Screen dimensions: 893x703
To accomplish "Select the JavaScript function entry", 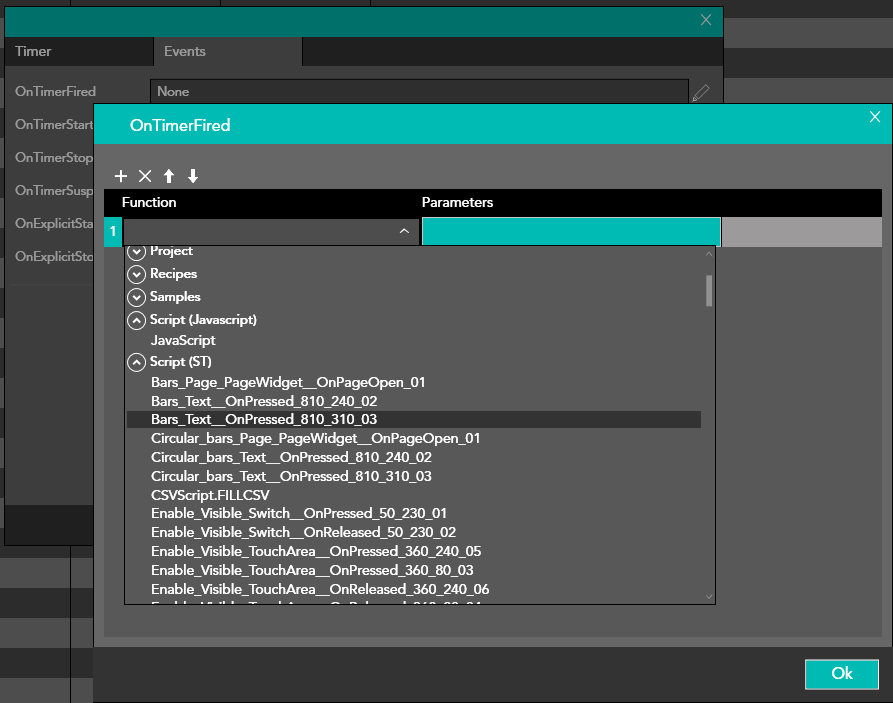I will (183, 341).
